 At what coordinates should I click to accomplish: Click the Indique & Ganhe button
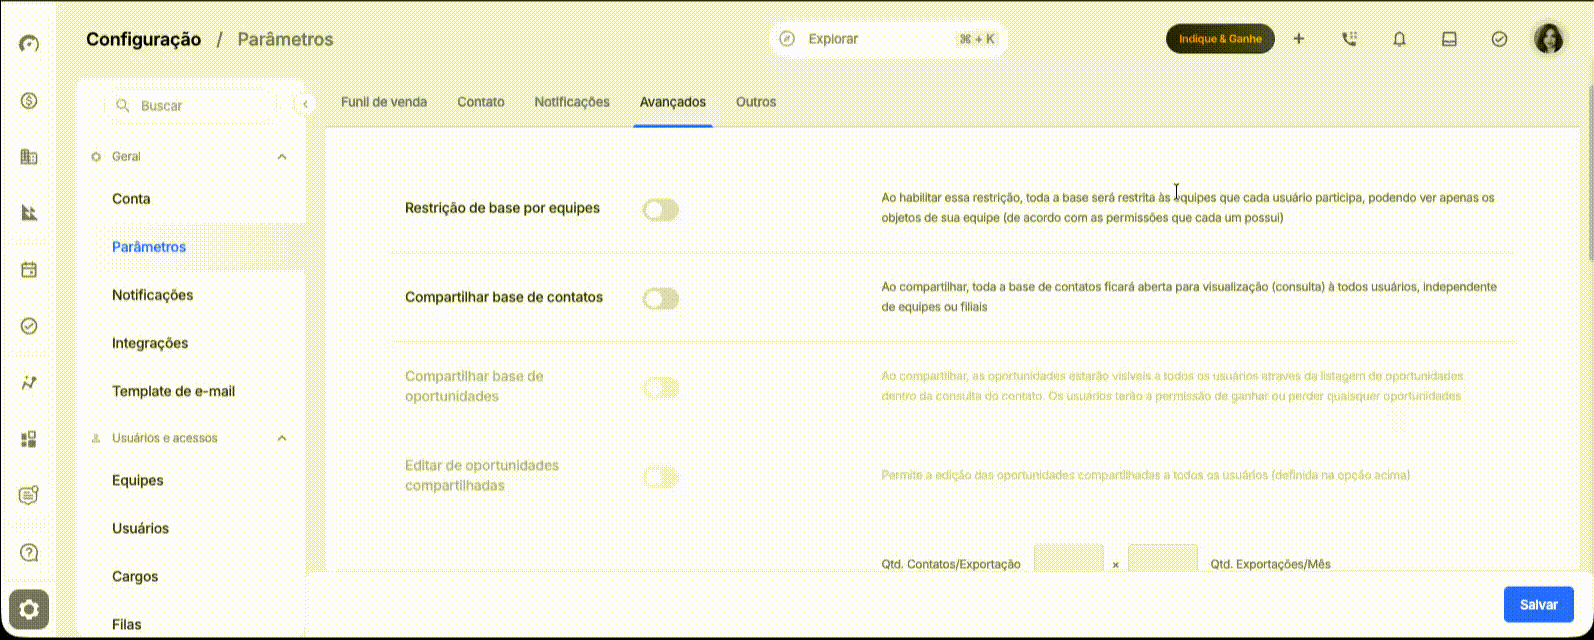1220,39
